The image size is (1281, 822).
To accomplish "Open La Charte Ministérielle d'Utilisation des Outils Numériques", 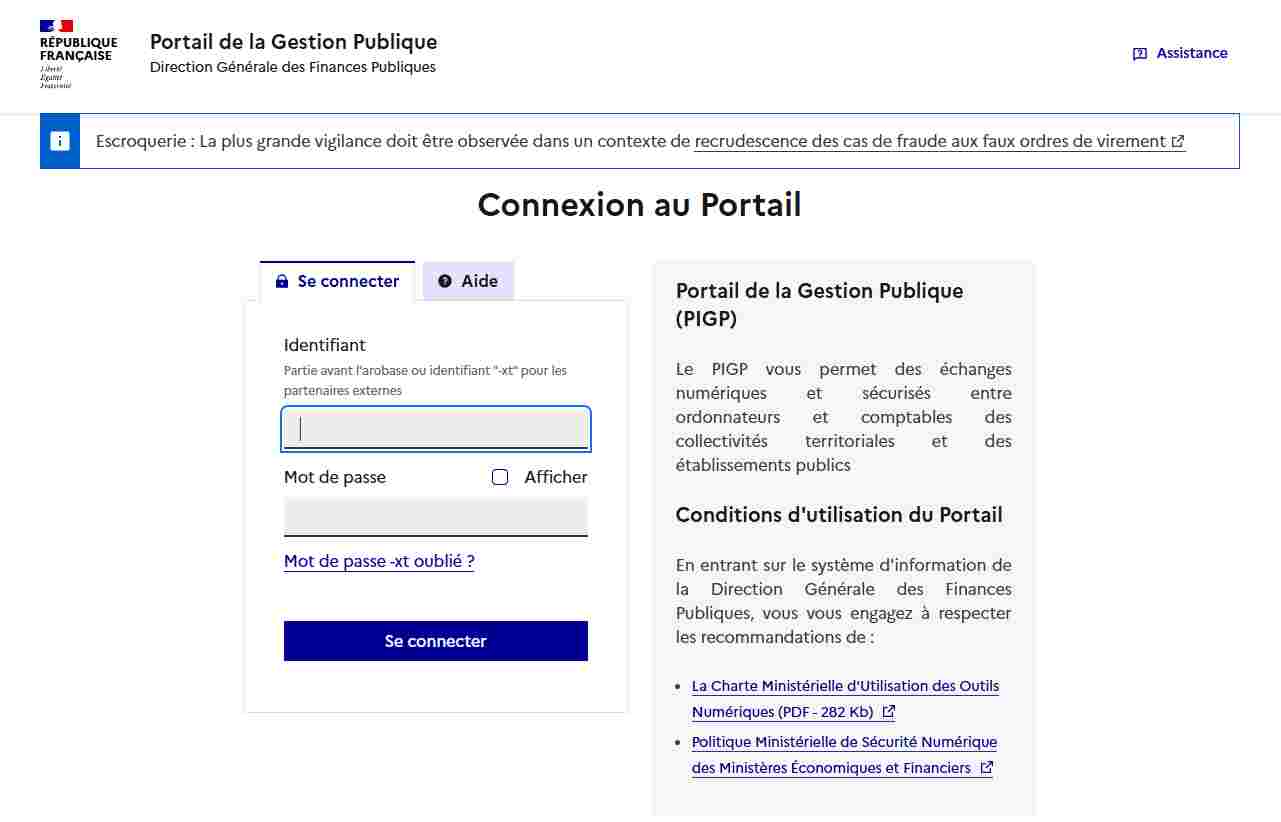I will (x=845, y=699).
